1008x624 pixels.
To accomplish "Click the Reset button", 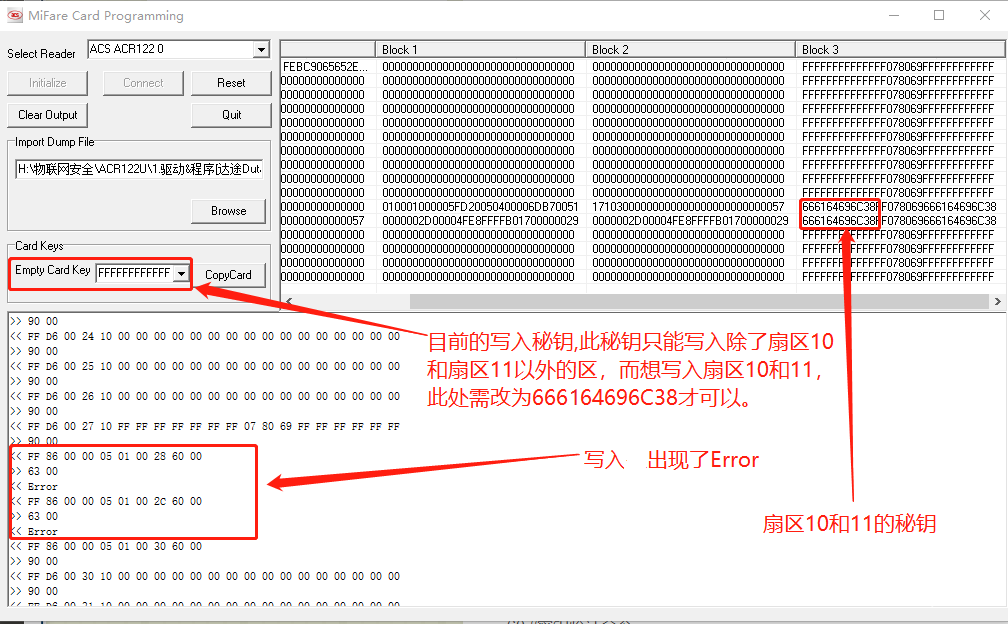I will pyautogui.click(x=231, y=83).
